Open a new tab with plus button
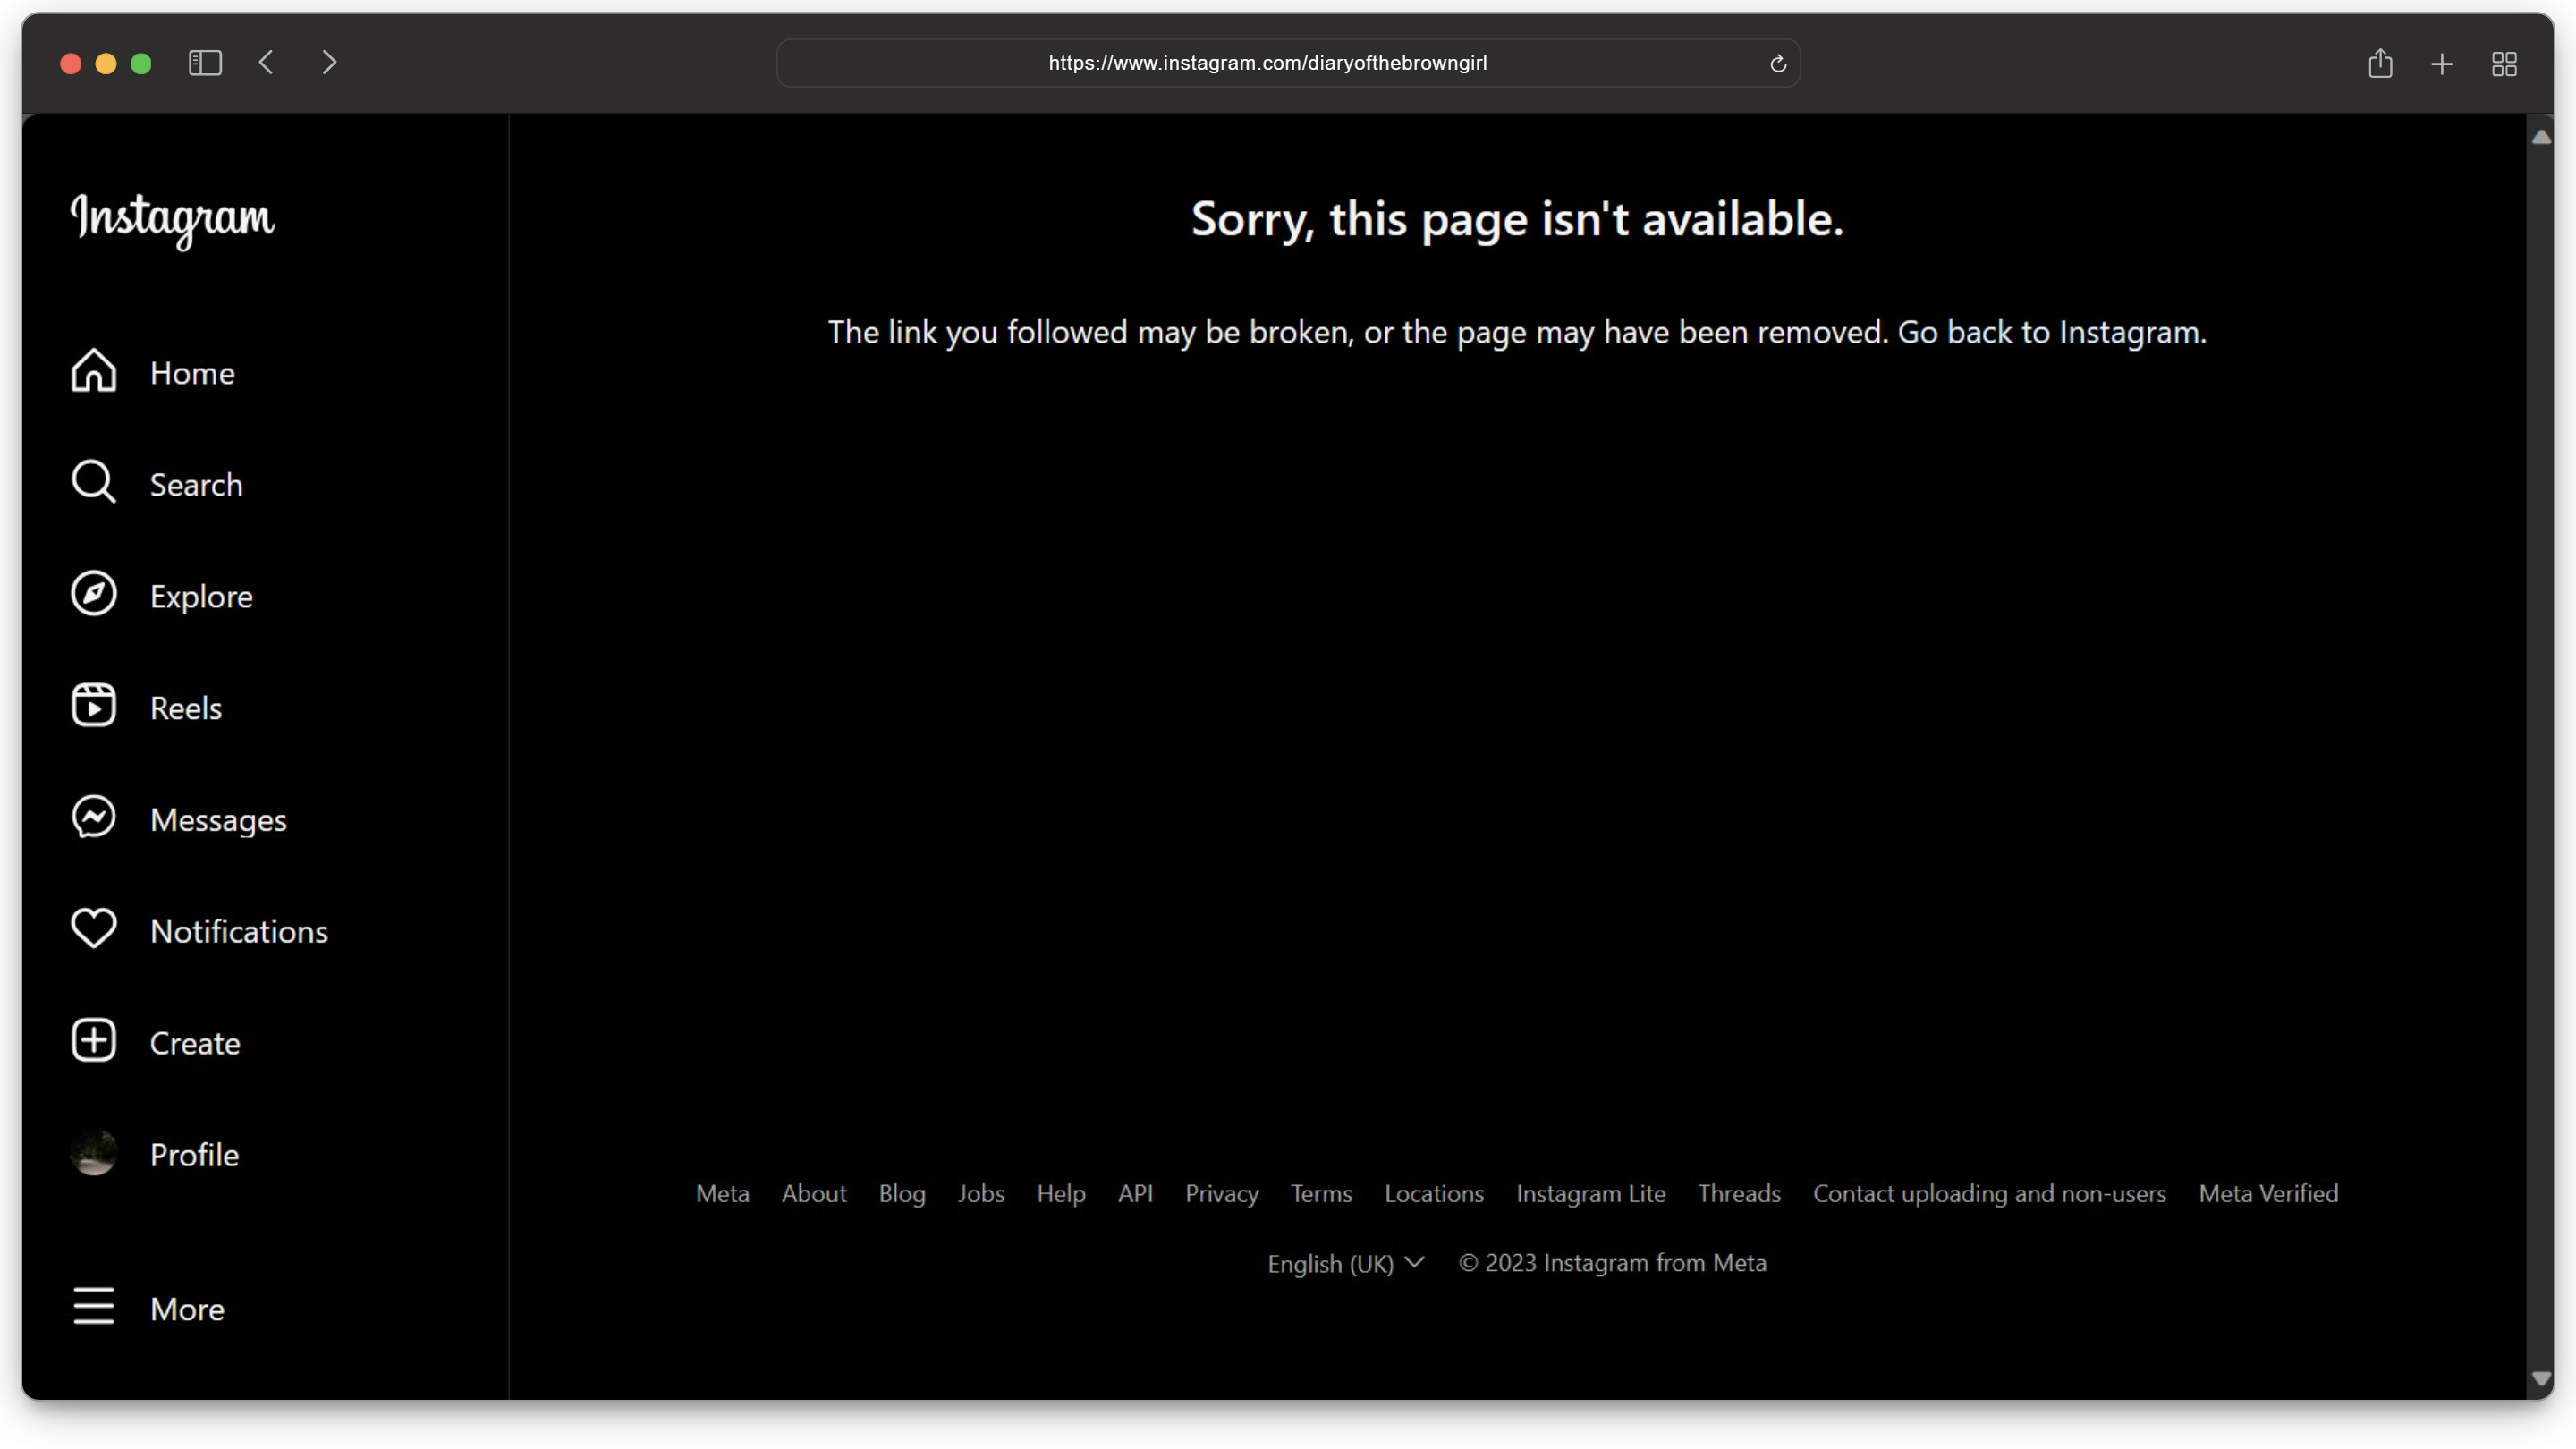Screen dimensions: 2576x1449 [2441, 65]
